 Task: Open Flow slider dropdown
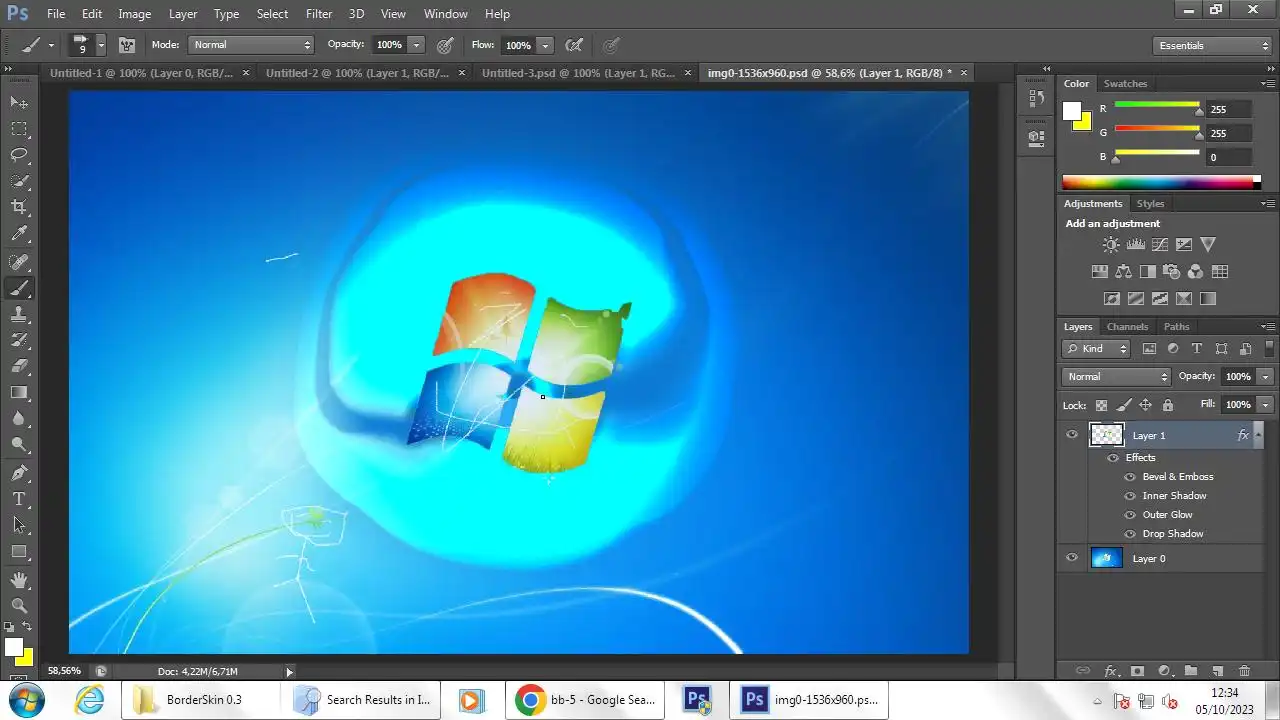545,45
